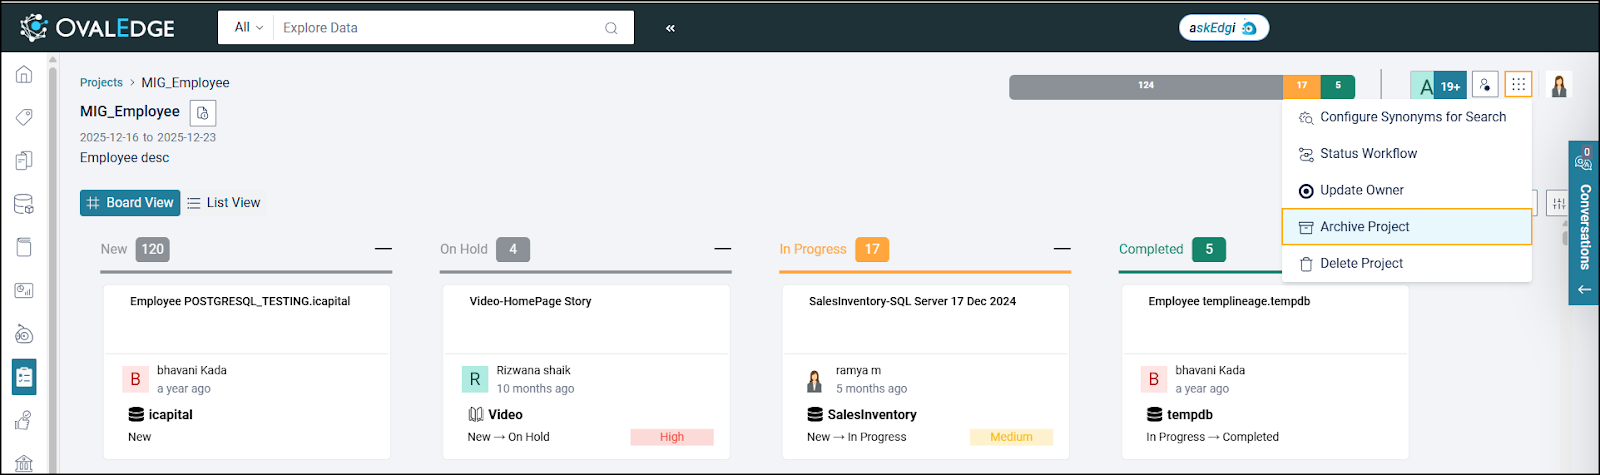Image resolution: width=1600 pixels, height=475 pixels.
Task: Collapse the In Progress column
Action: pos(1062,249)
